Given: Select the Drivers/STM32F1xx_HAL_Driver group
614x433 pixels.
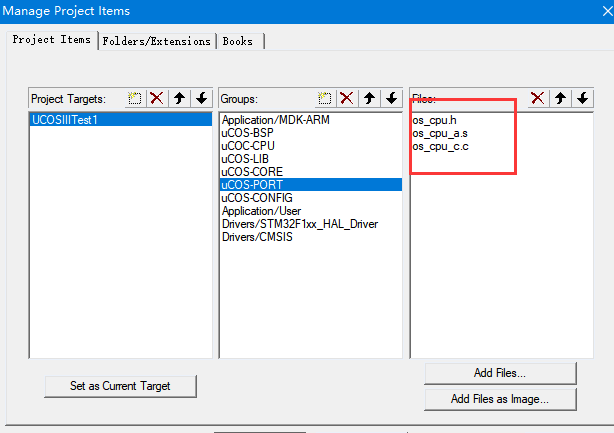Looking at the screenshot, I should [311, 224].
